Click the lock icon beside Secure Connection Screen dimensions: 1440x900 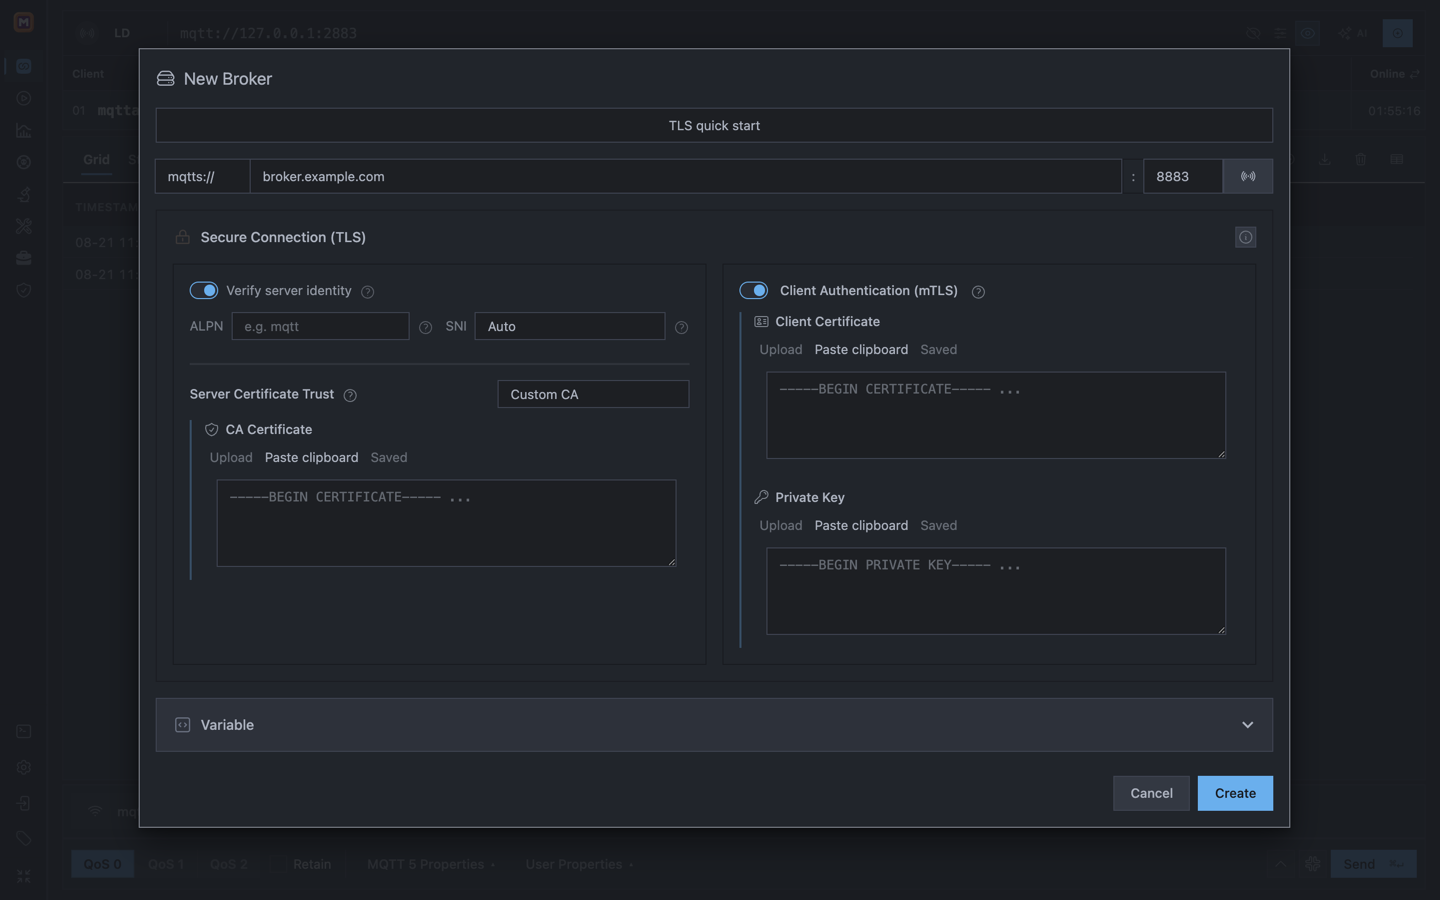(x=183, y=237)
